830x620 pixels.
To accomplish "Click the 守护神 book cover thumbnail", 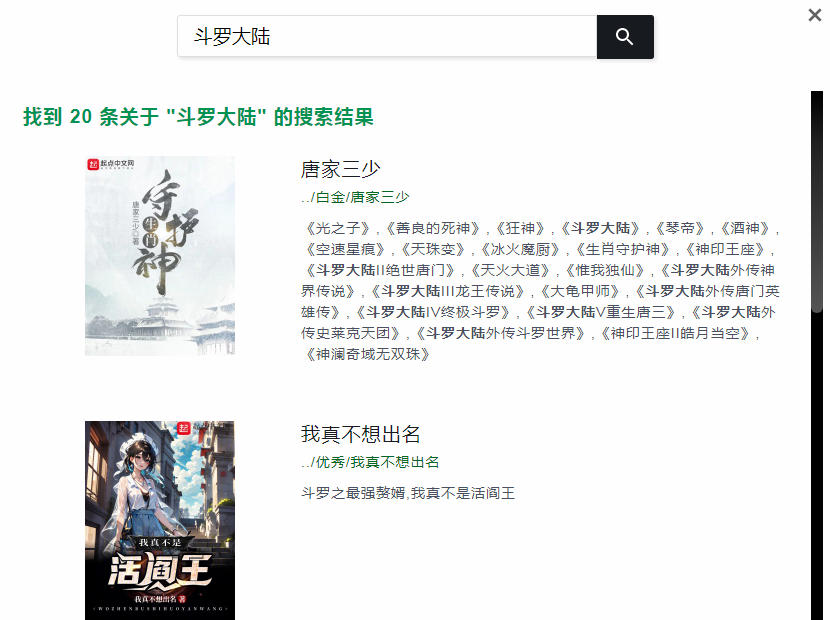I will pyautogui.click(x=160, y=256).
